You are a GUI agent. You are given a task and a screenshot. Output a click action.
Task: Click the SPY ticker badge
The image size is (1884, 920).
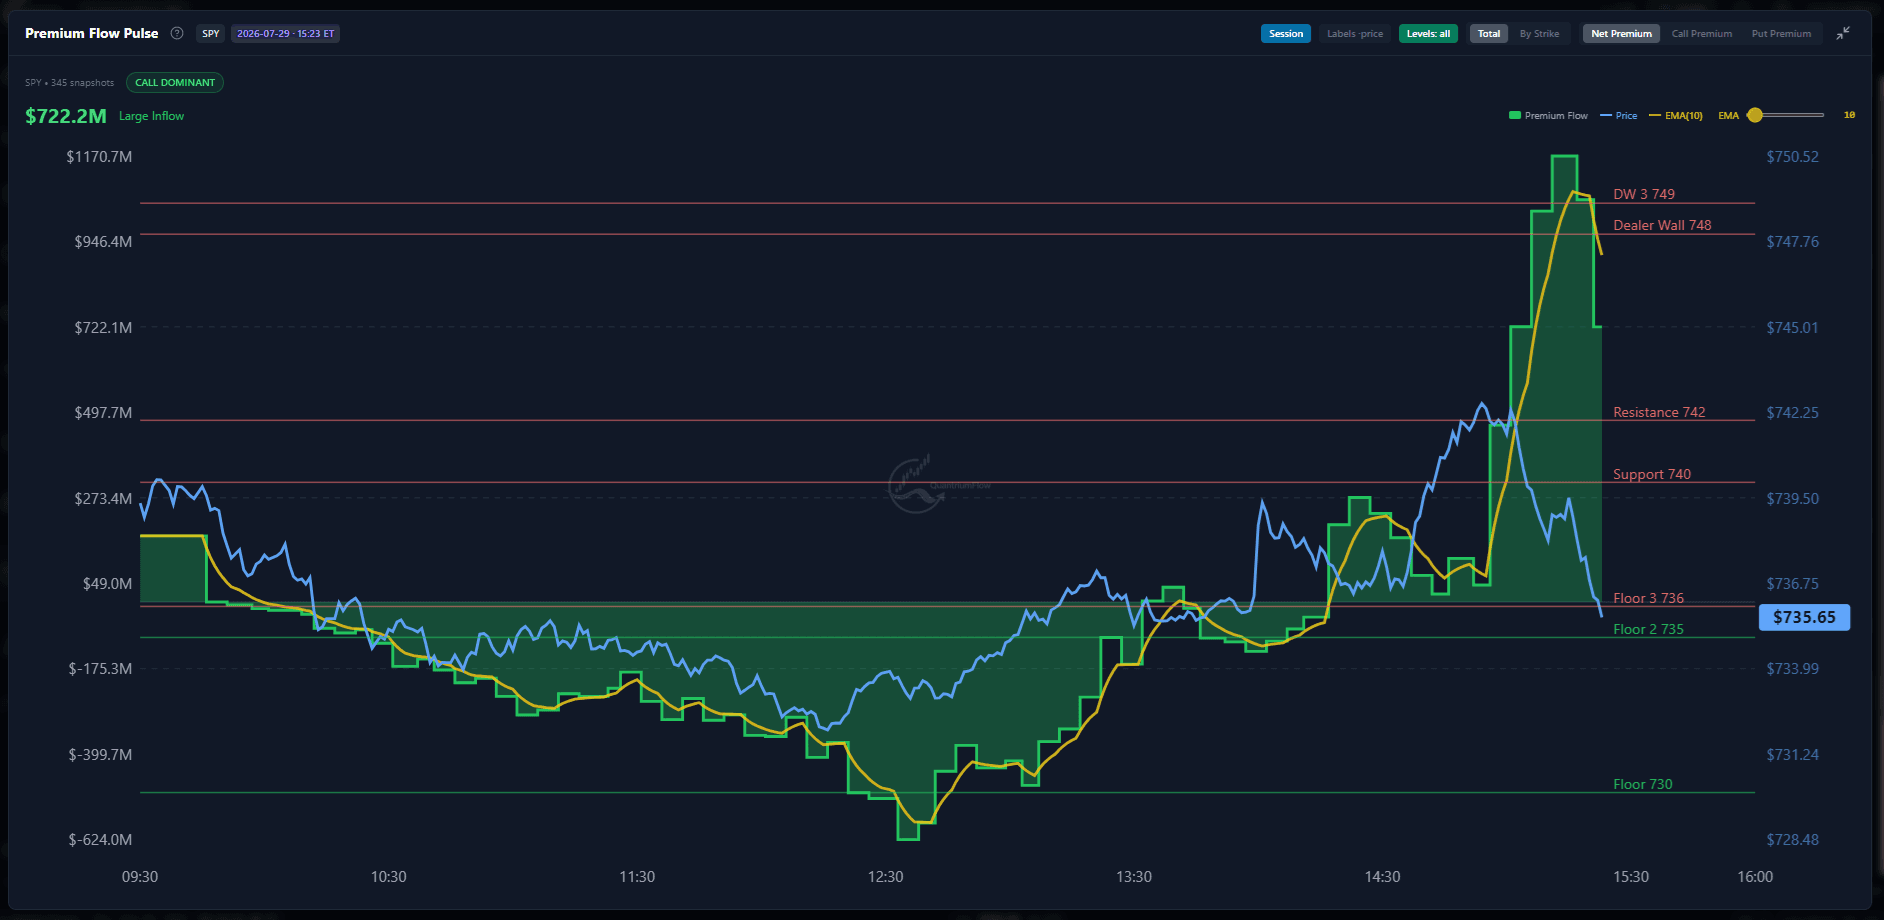point(211,34)
